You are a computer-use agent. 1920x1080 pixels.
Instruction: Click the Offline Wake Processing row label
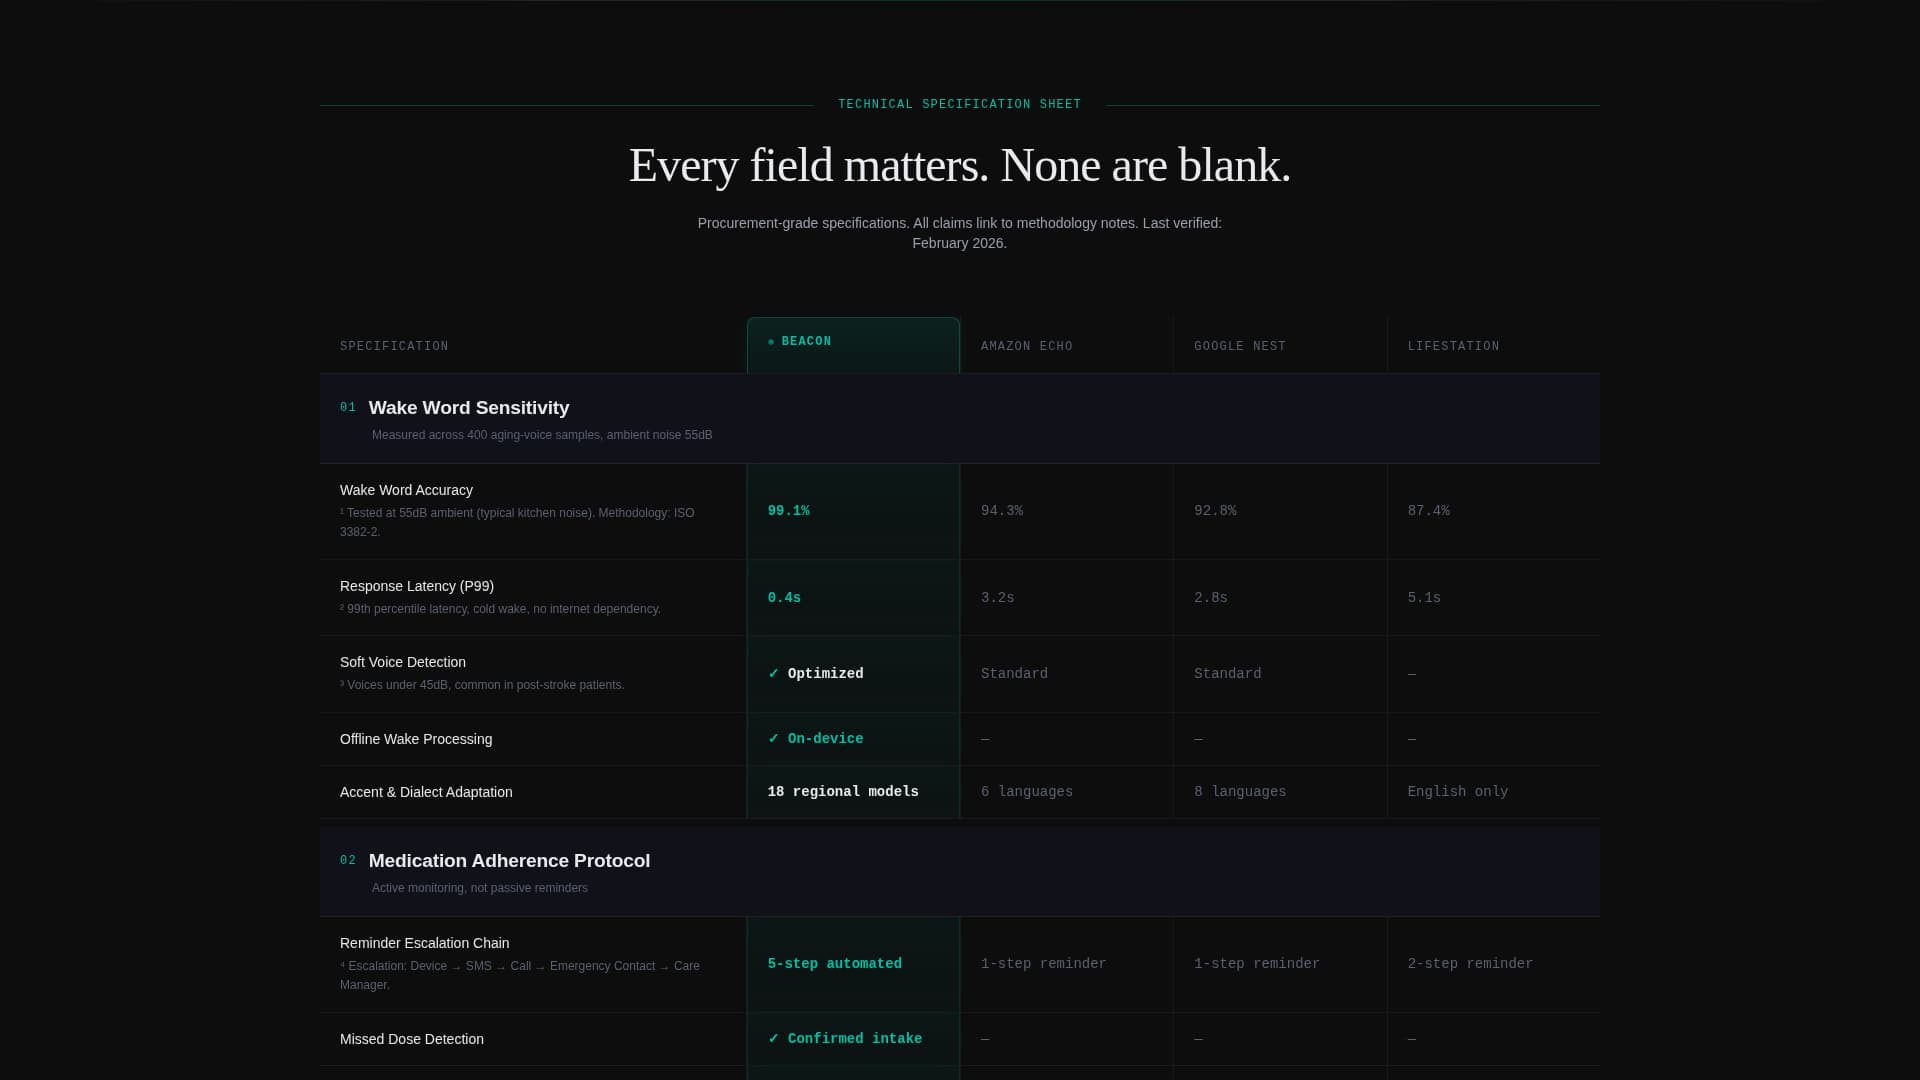(x=416, y=739)
